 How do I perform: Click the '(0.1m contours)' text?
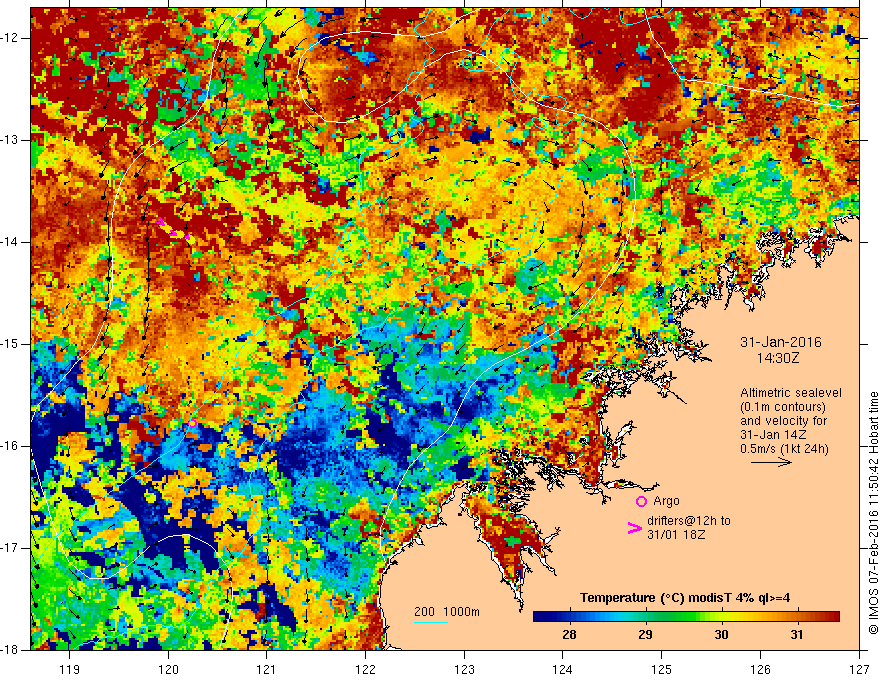click(783, 407)
